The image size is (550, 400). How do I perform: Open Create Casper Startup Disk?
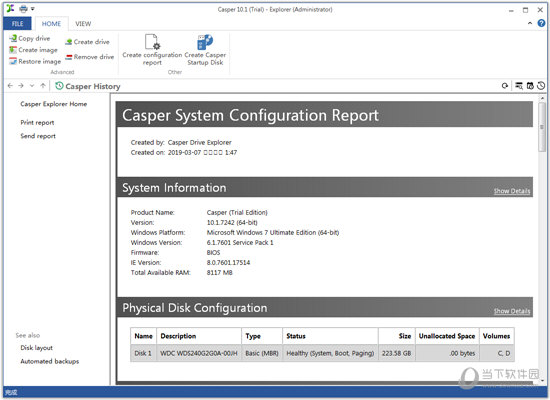[205, 50]
